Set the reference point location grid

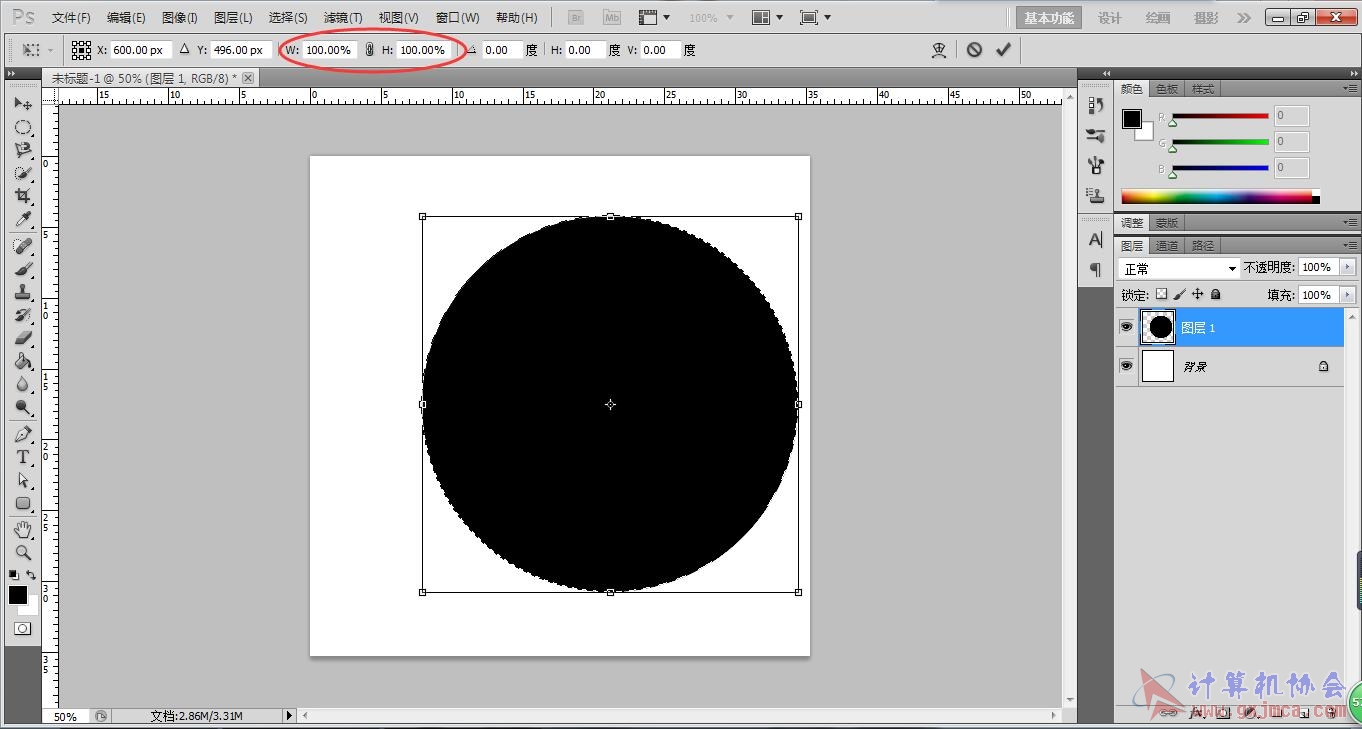pyautogui.click(x=81, y=50)
